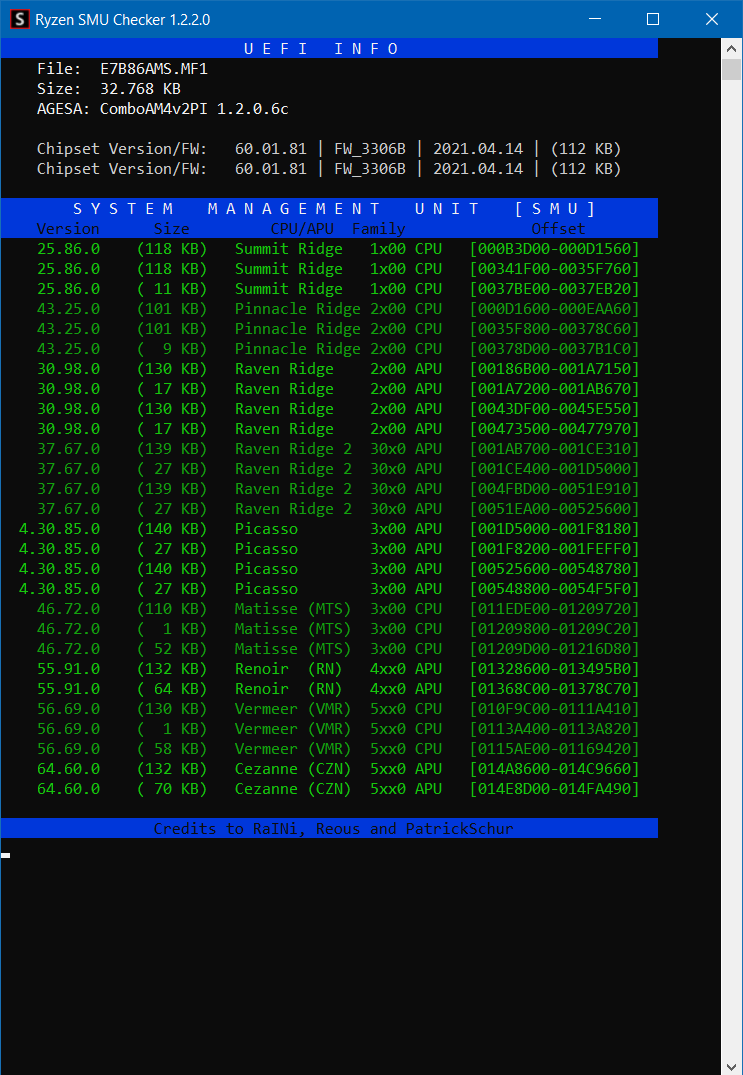Image resolution: width=743 pixels, height=1075 pixels.
Task: Close the Ryzen SMU Checker window
Action: point(712,19)
